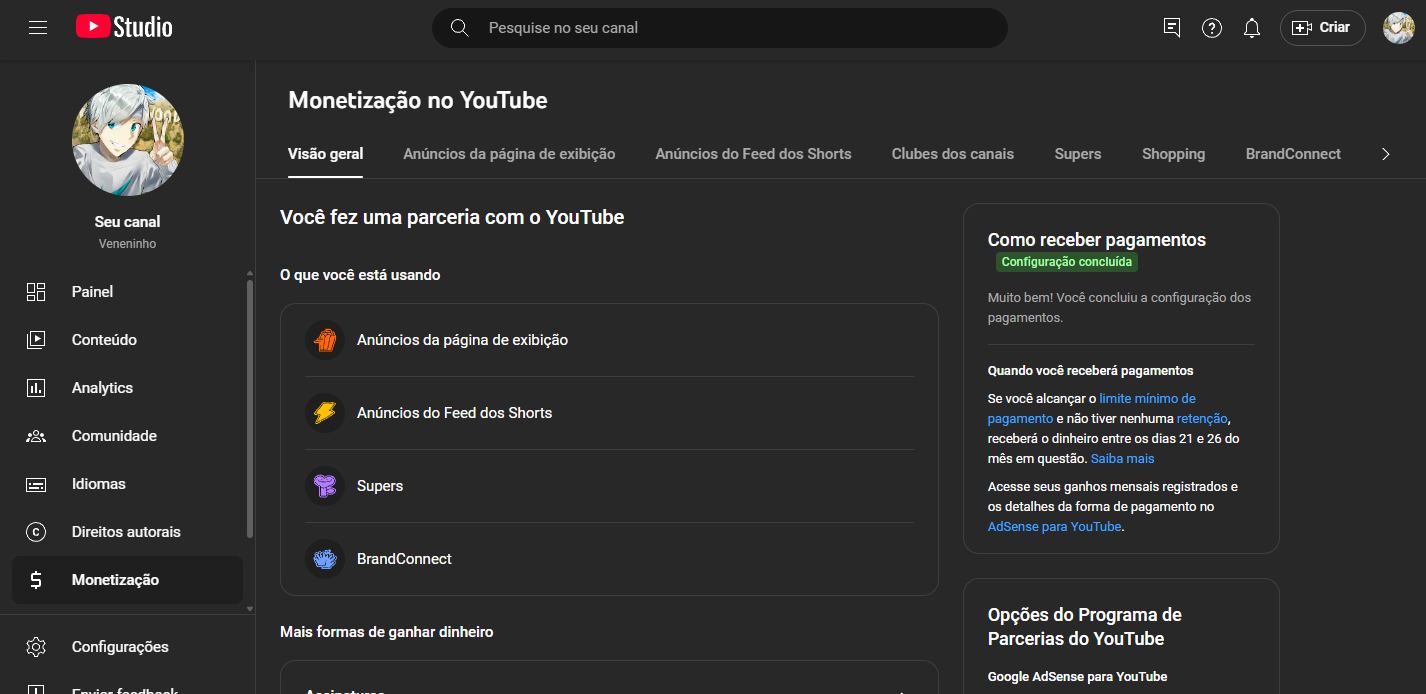The image size is (1426, 694).
Task: Click the Idiomas subtitles icon
Action: click(x=36, y=484)
